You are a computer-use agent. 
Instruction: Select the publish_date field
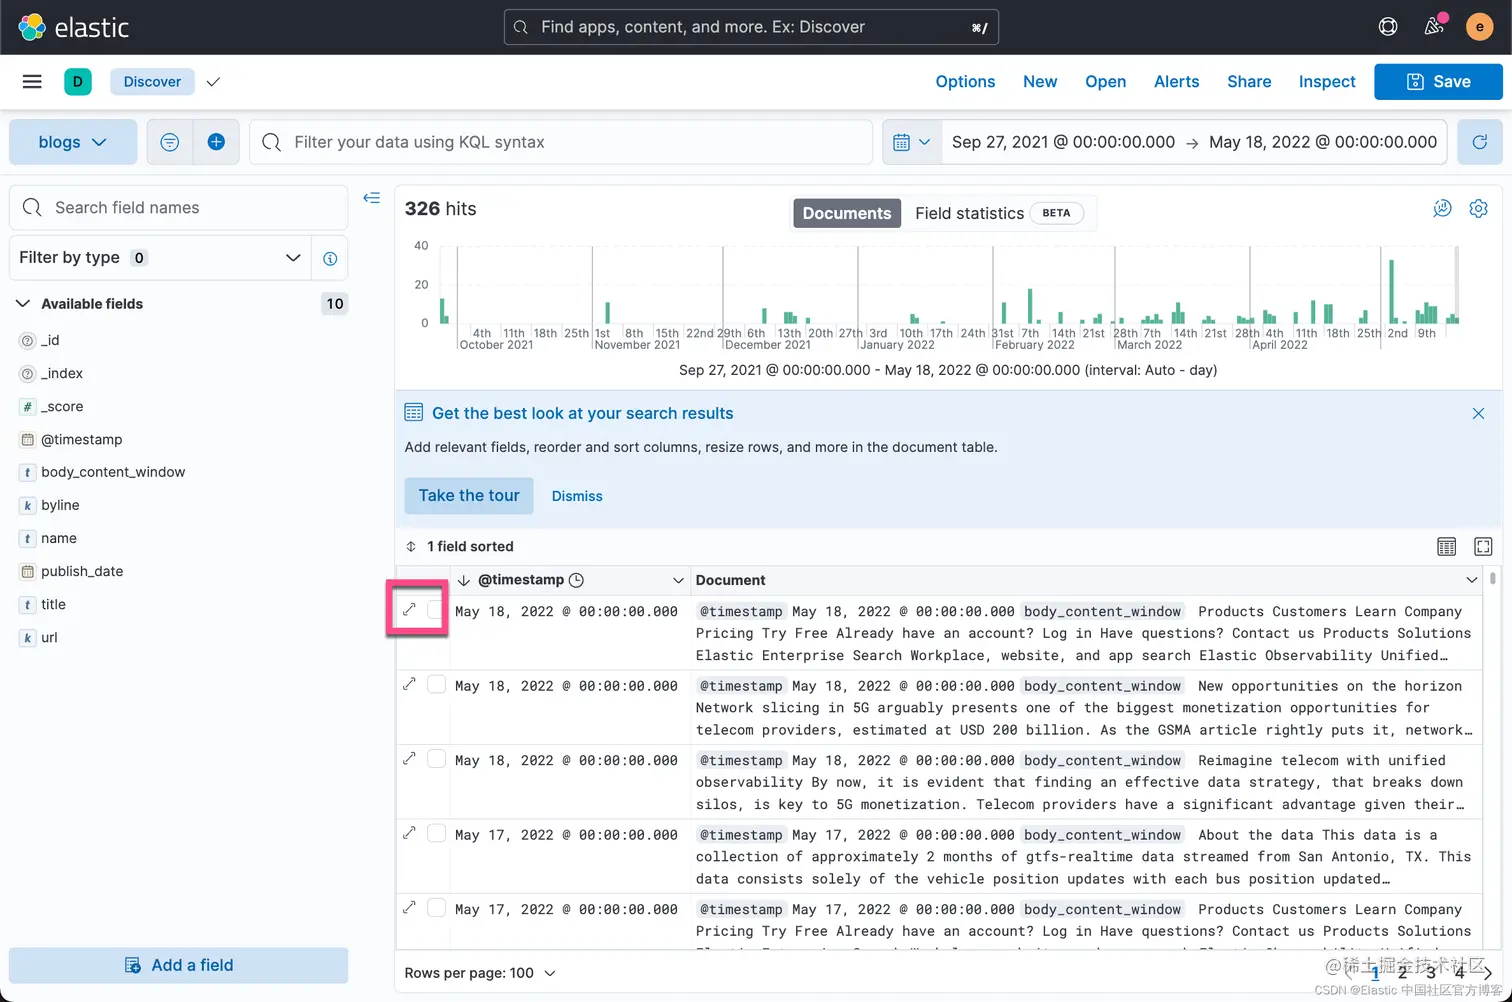[82, 572]
